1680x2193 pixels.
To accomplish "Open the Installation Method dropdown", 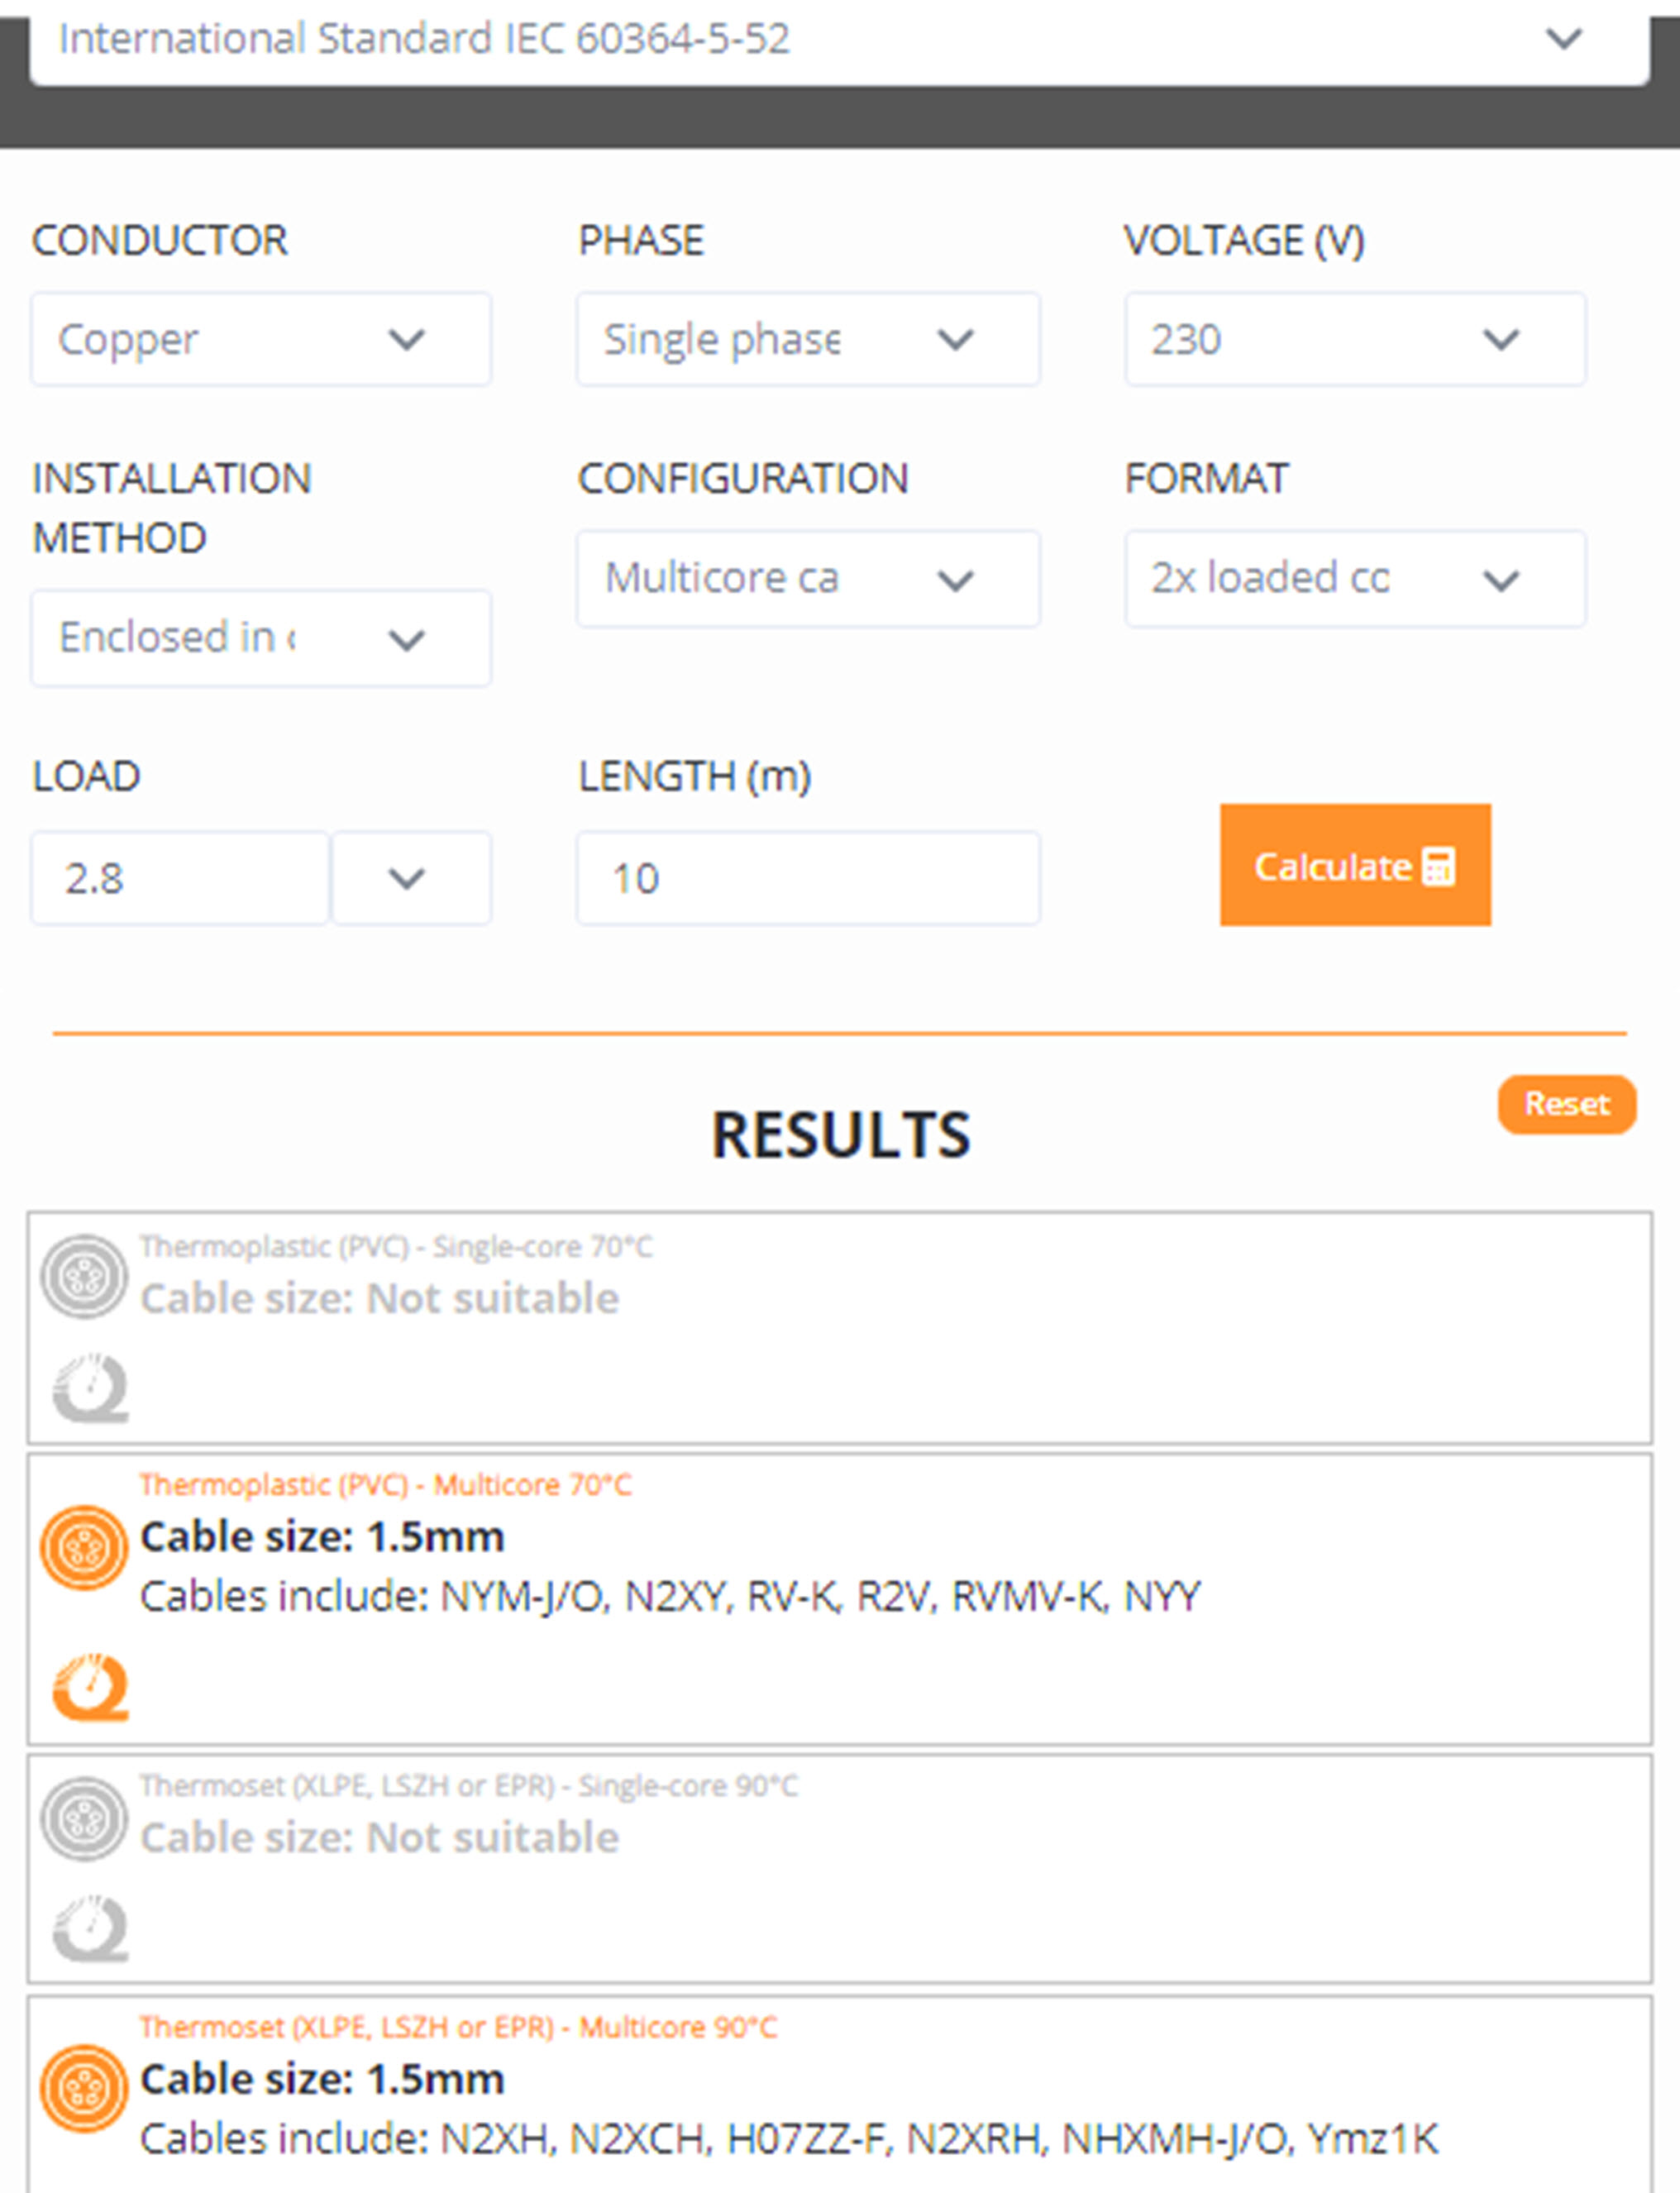I will (260, 638).
